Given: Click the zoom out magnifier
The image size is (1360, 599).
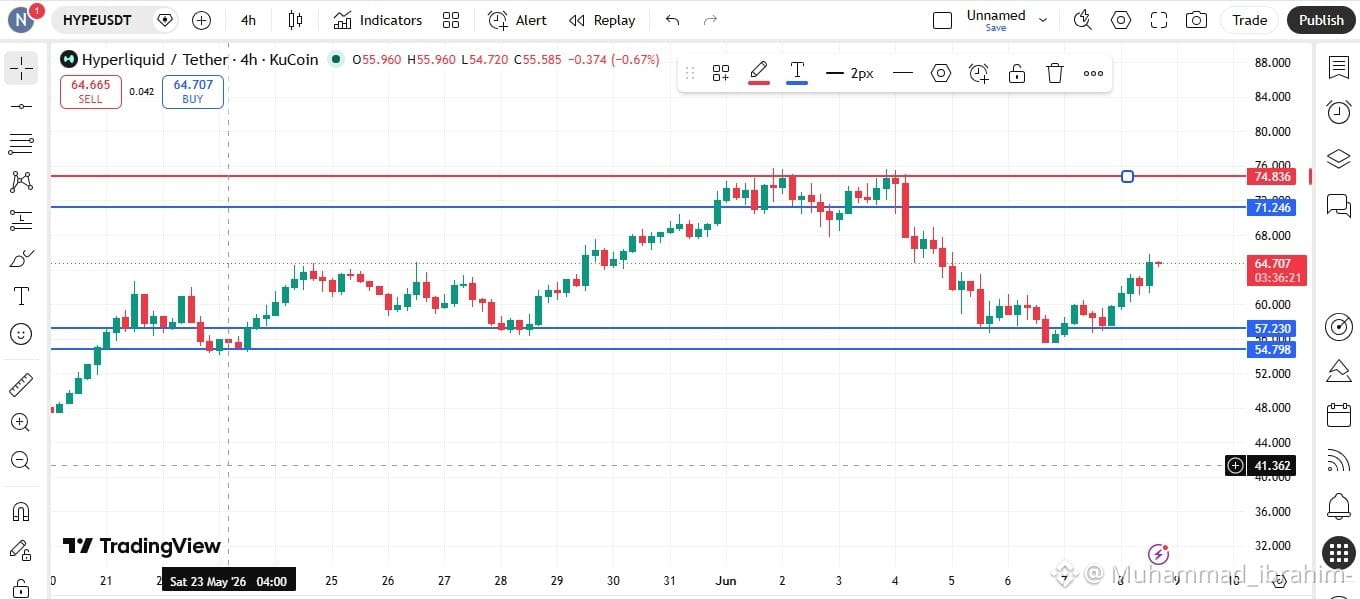Looking at the screenshot, I should [x=20, y=460].
